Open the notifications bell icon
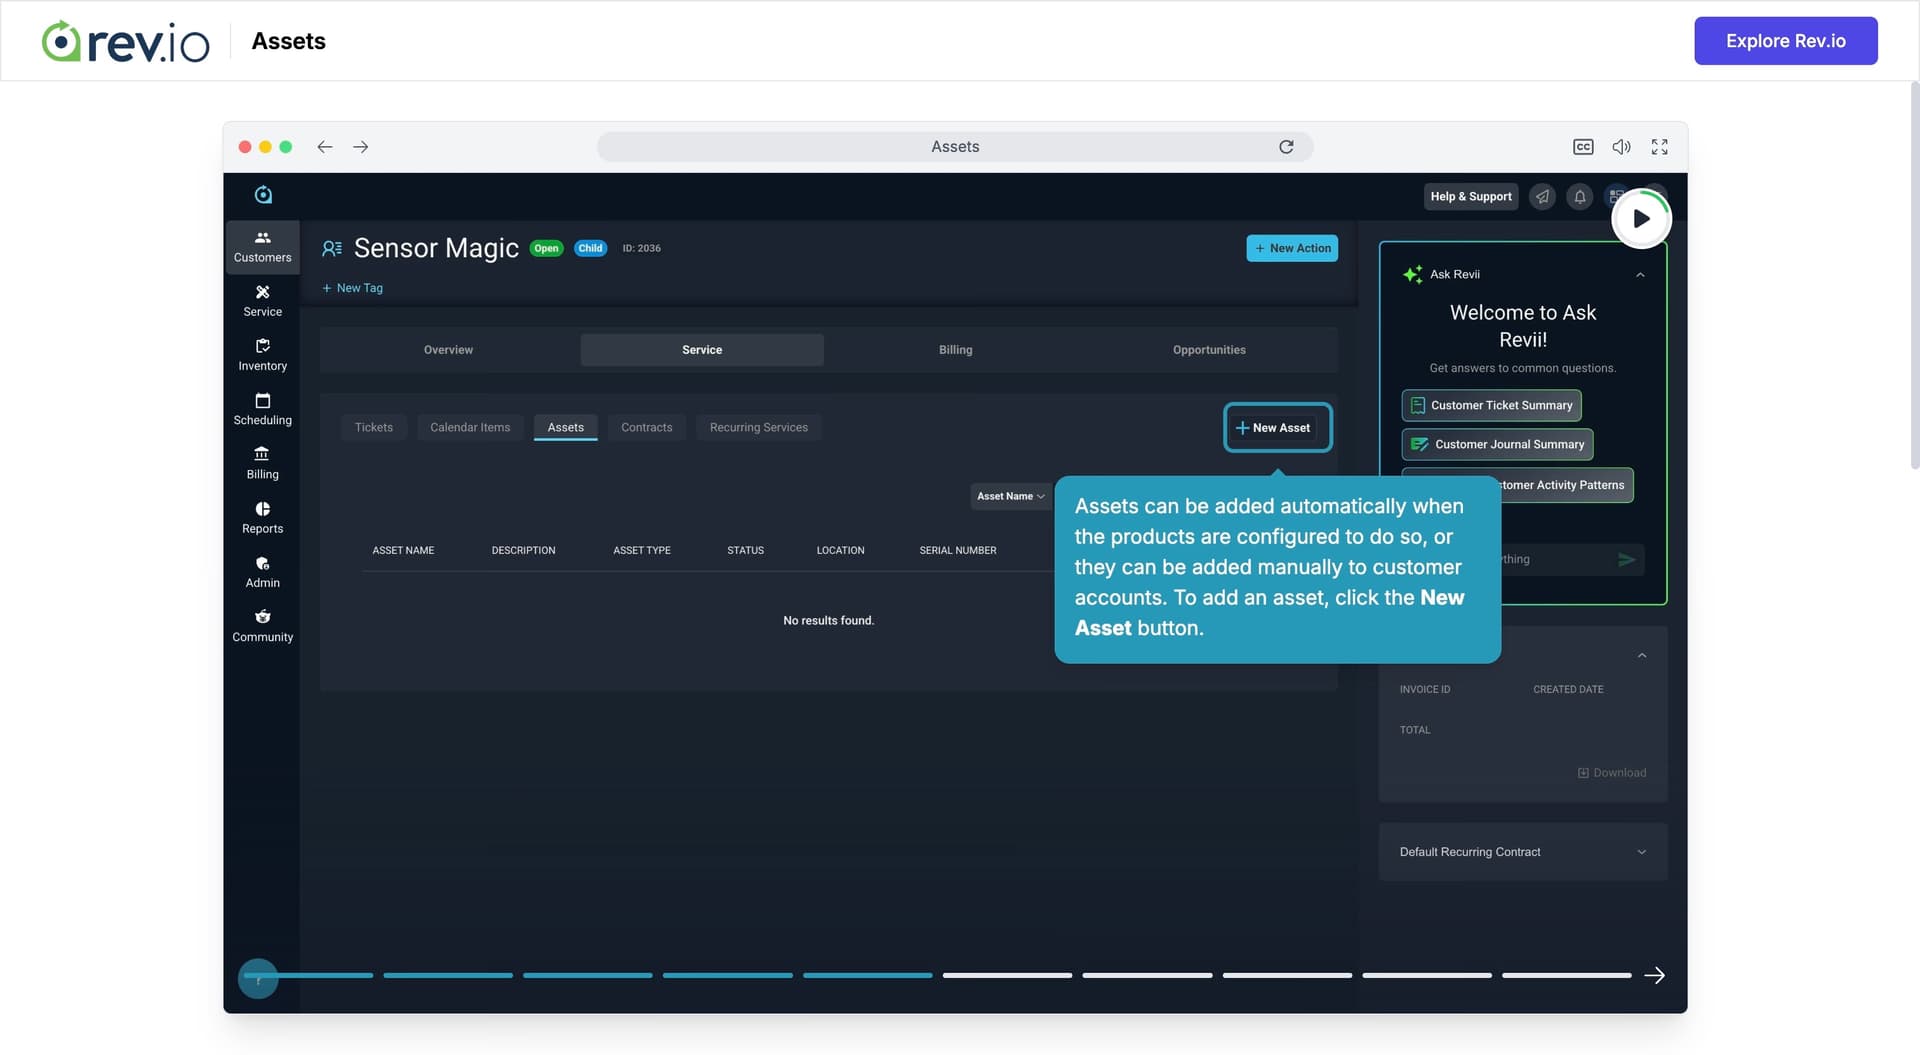 [1580, 196]
